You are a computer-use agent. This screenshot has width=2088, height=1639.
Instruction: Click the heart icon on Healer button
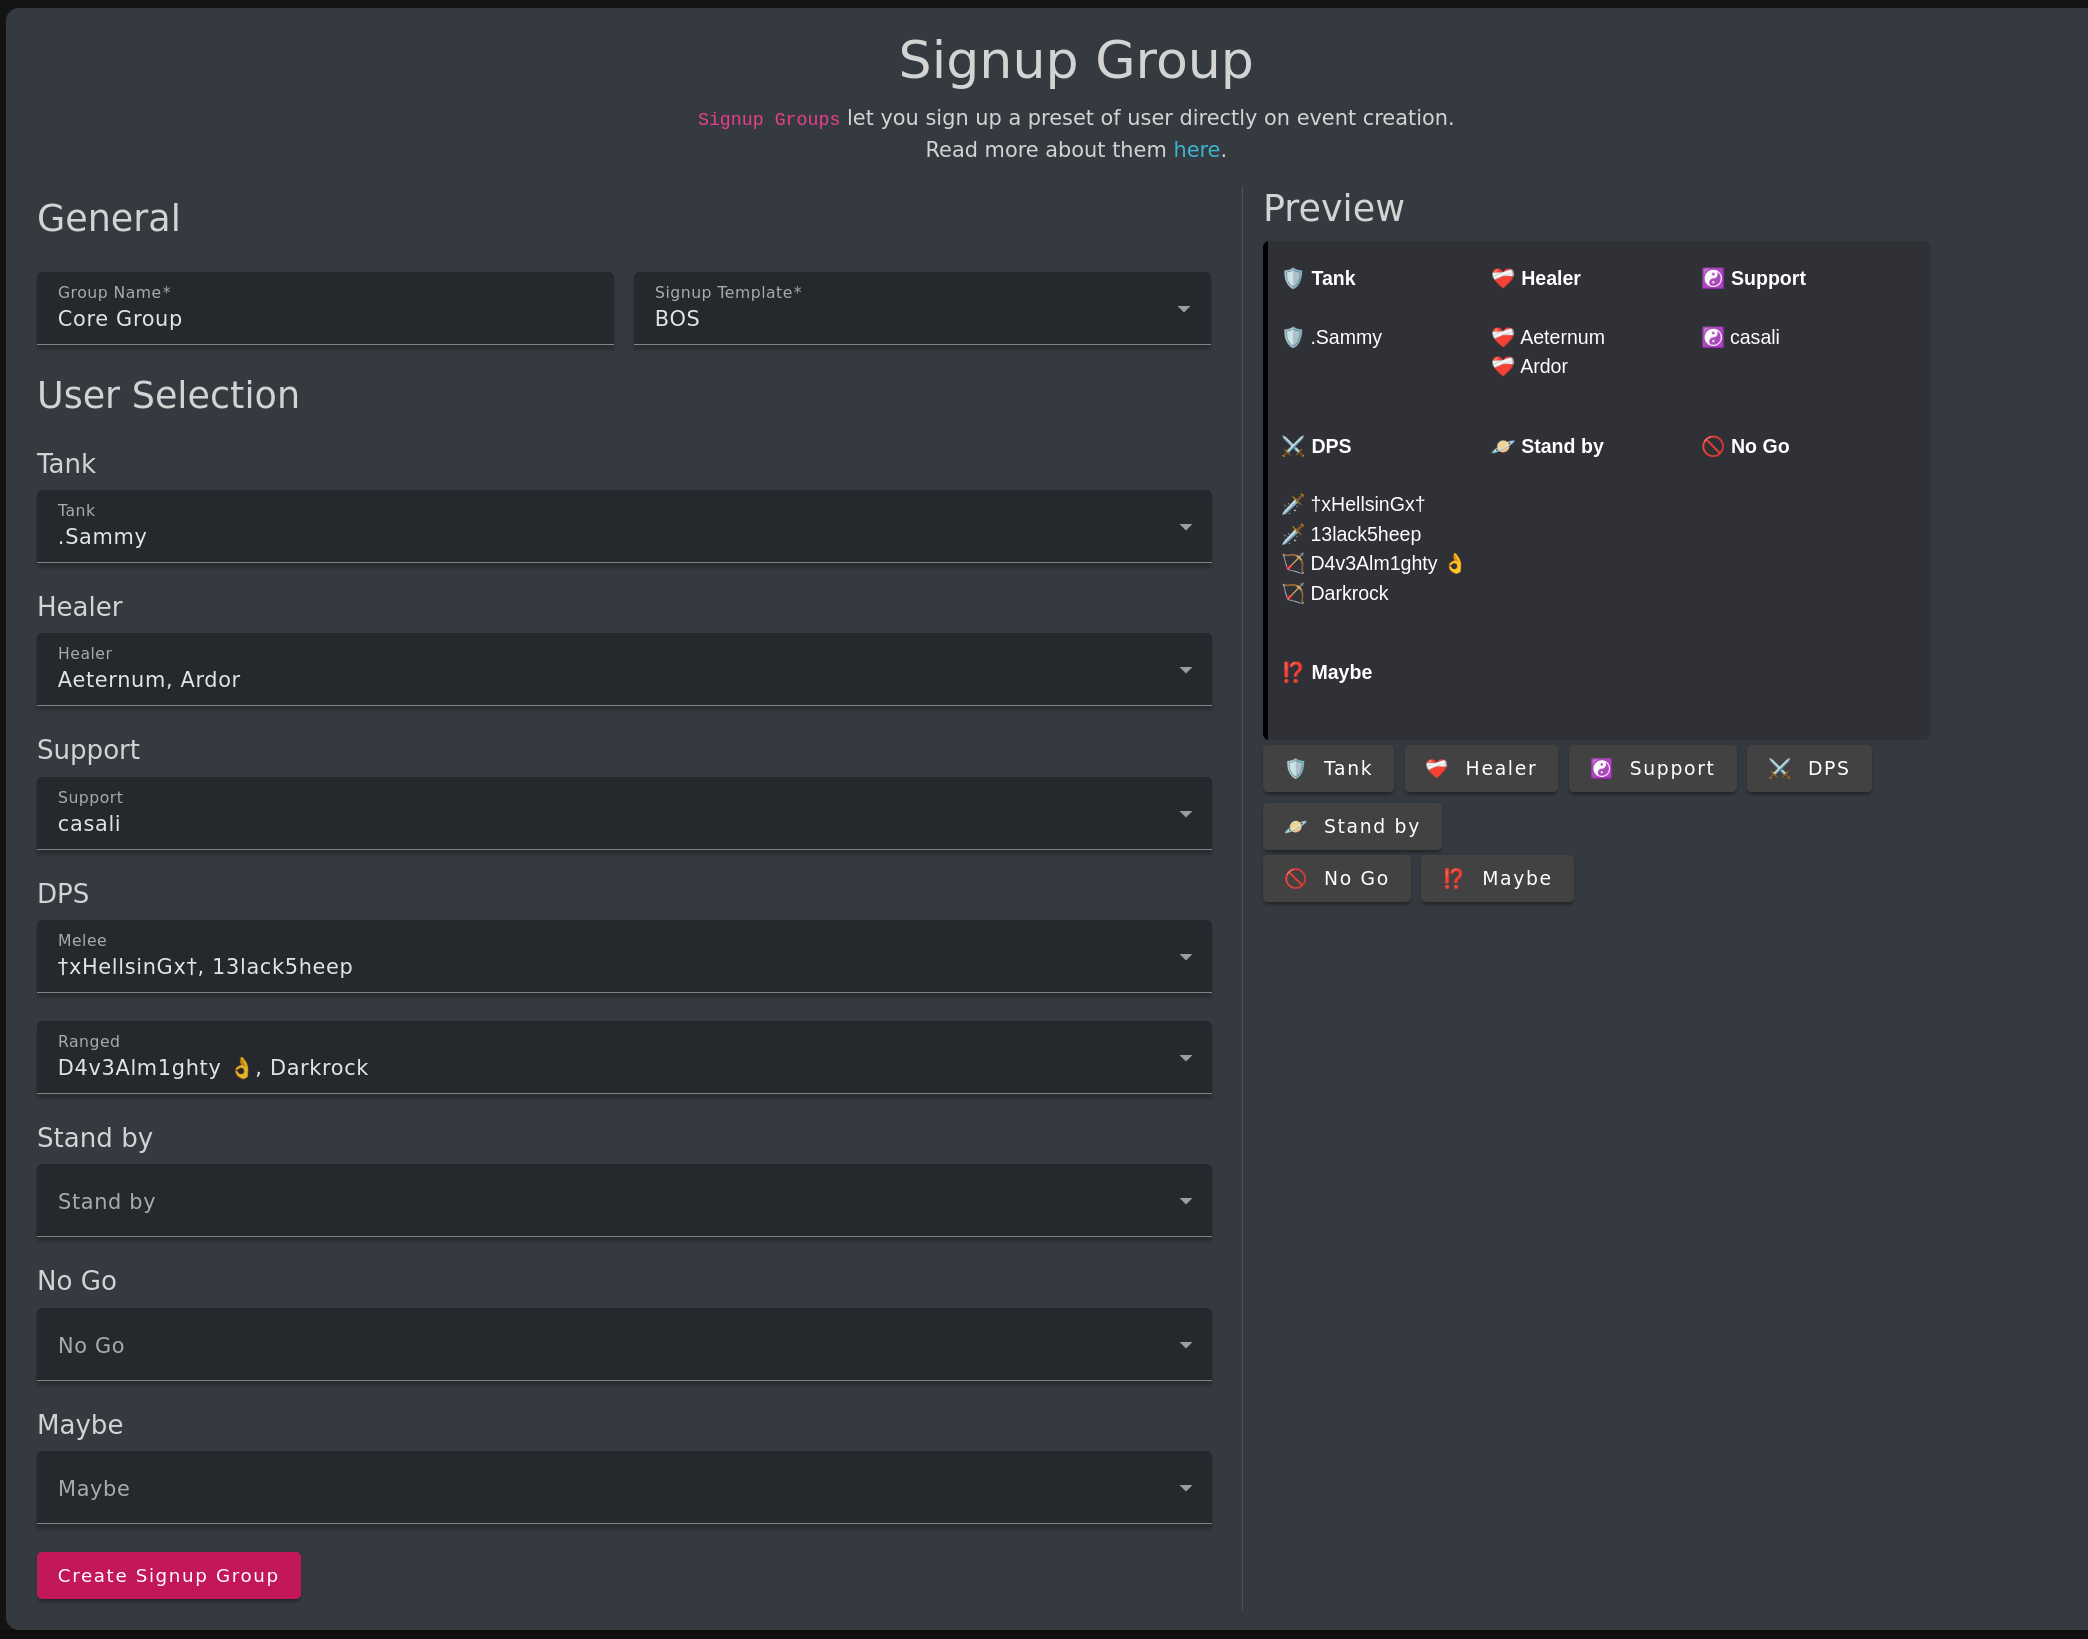coord(1437,768)
